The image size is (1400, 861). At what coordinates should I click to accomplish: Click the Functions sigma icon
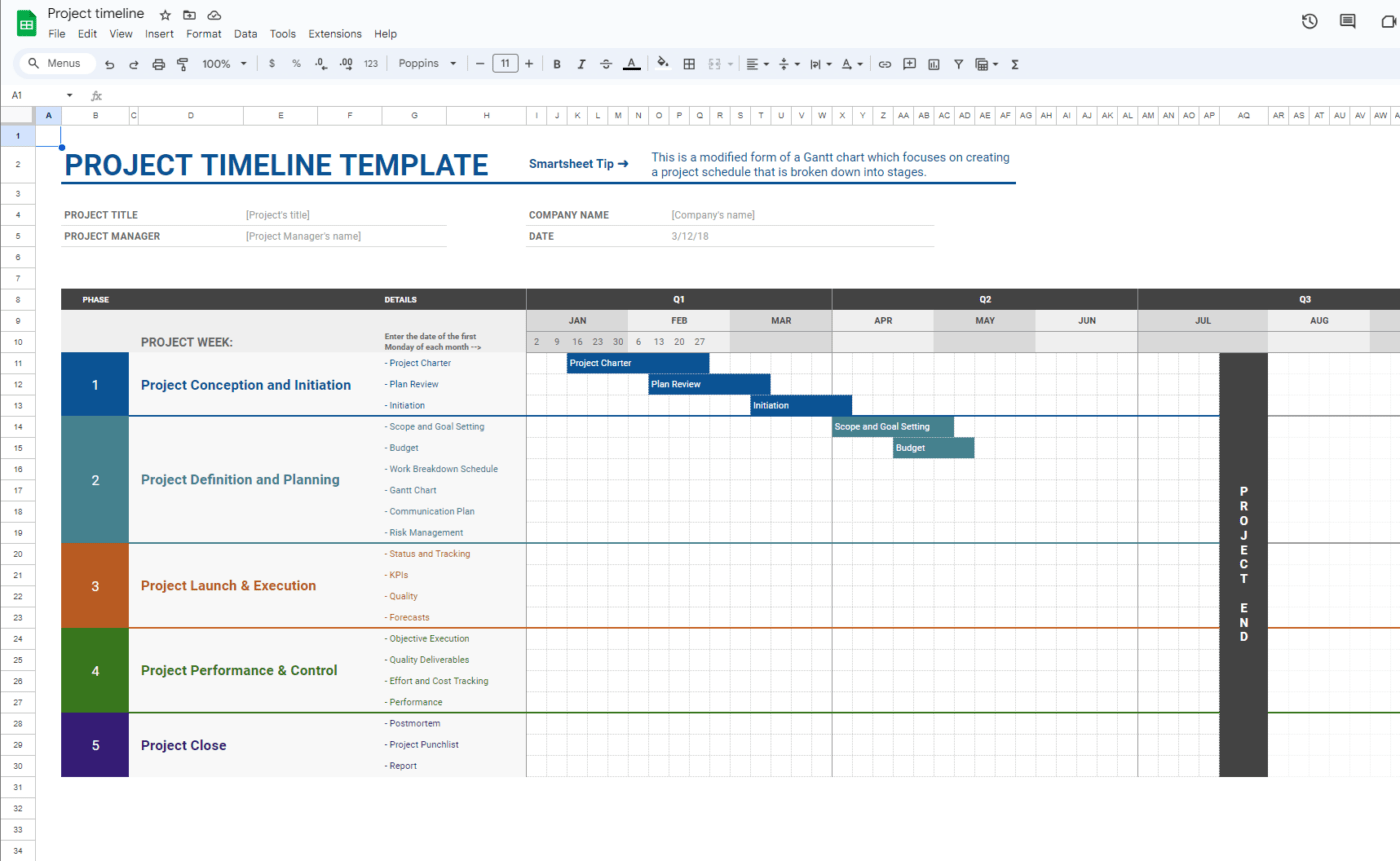(x=1015, y=64)
